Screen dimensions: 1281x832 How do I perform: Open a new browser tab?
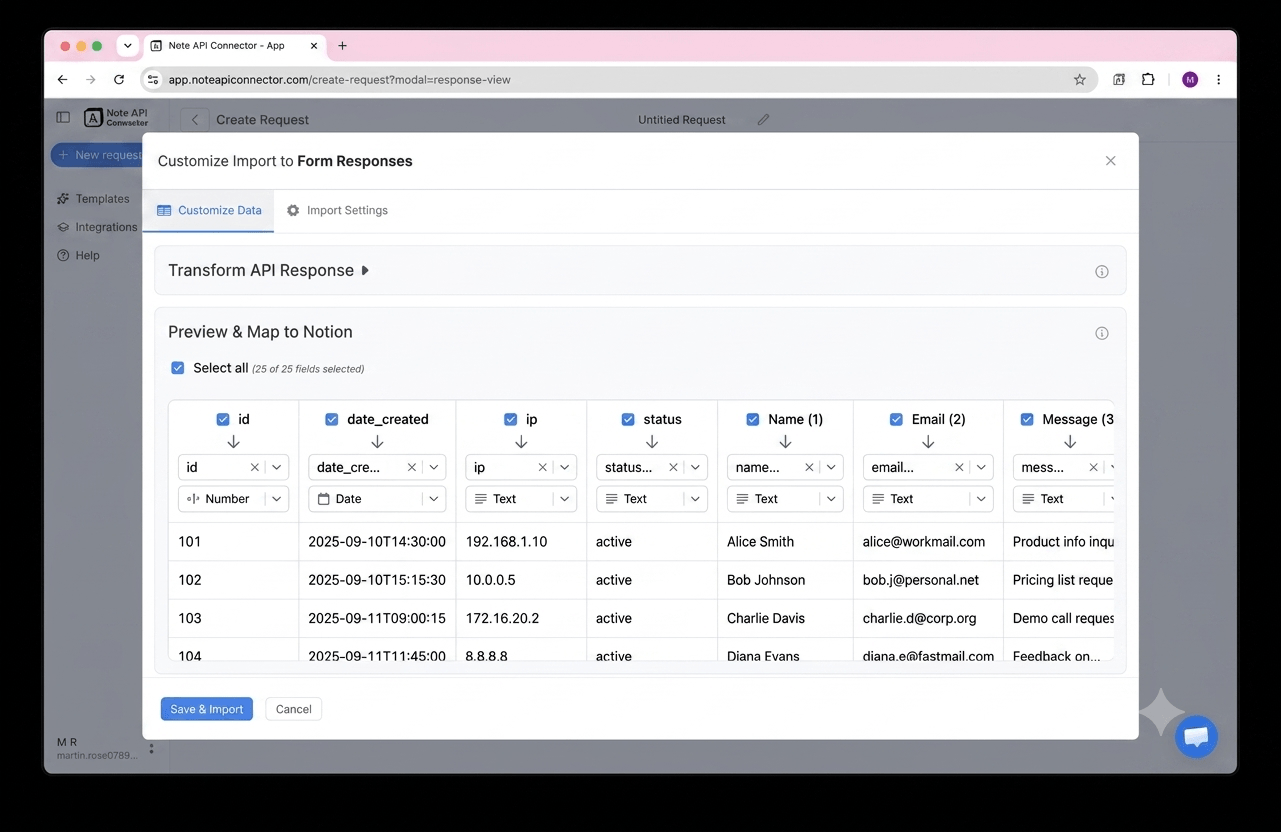pos(342,46)
